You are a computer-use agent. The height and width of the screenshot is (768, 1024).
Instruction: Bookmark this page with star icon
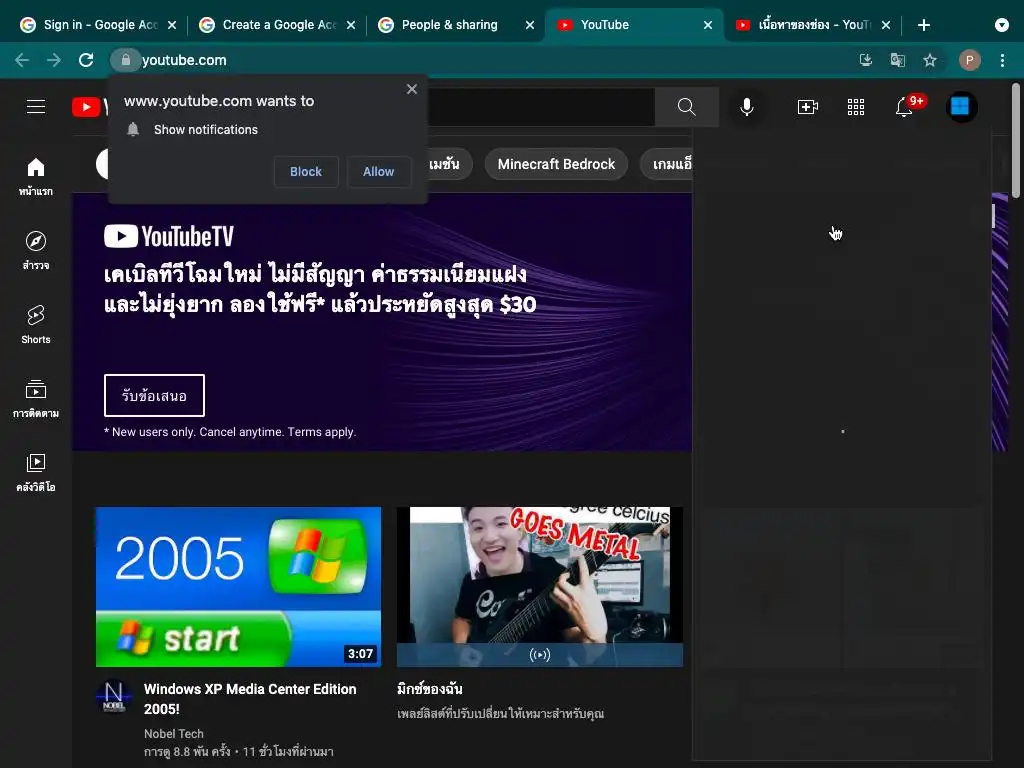pos(930,60)
